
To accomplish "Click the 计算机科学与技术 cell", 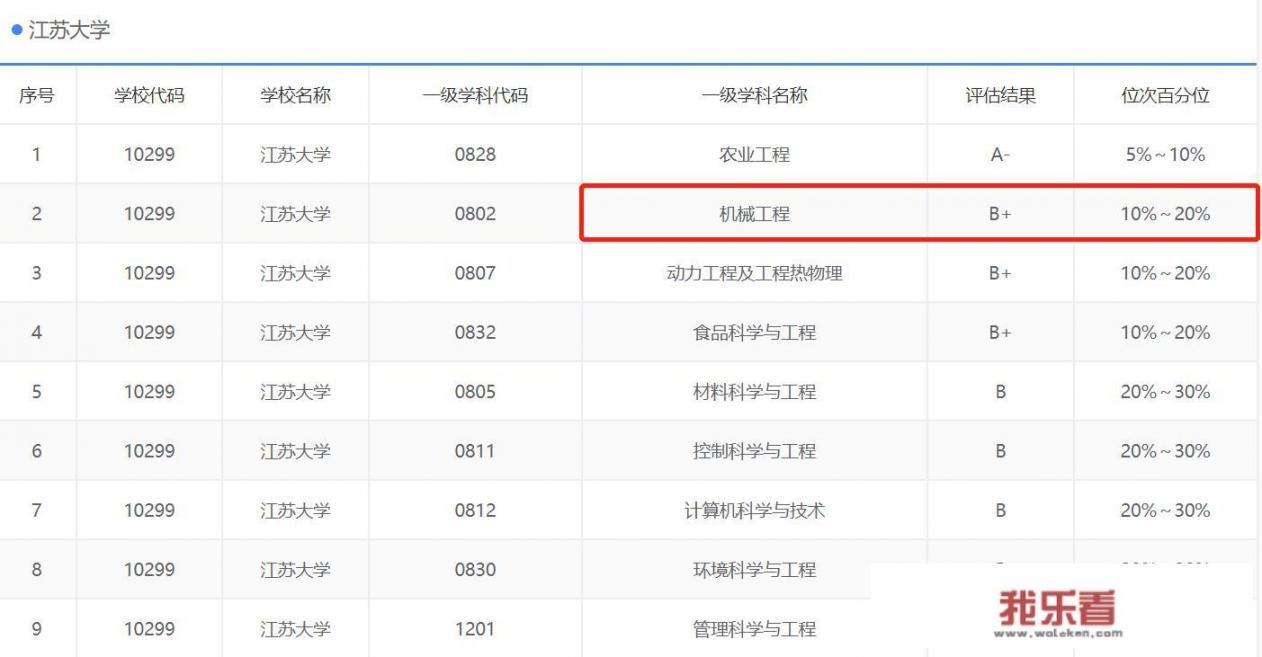I will click(755, 510).
